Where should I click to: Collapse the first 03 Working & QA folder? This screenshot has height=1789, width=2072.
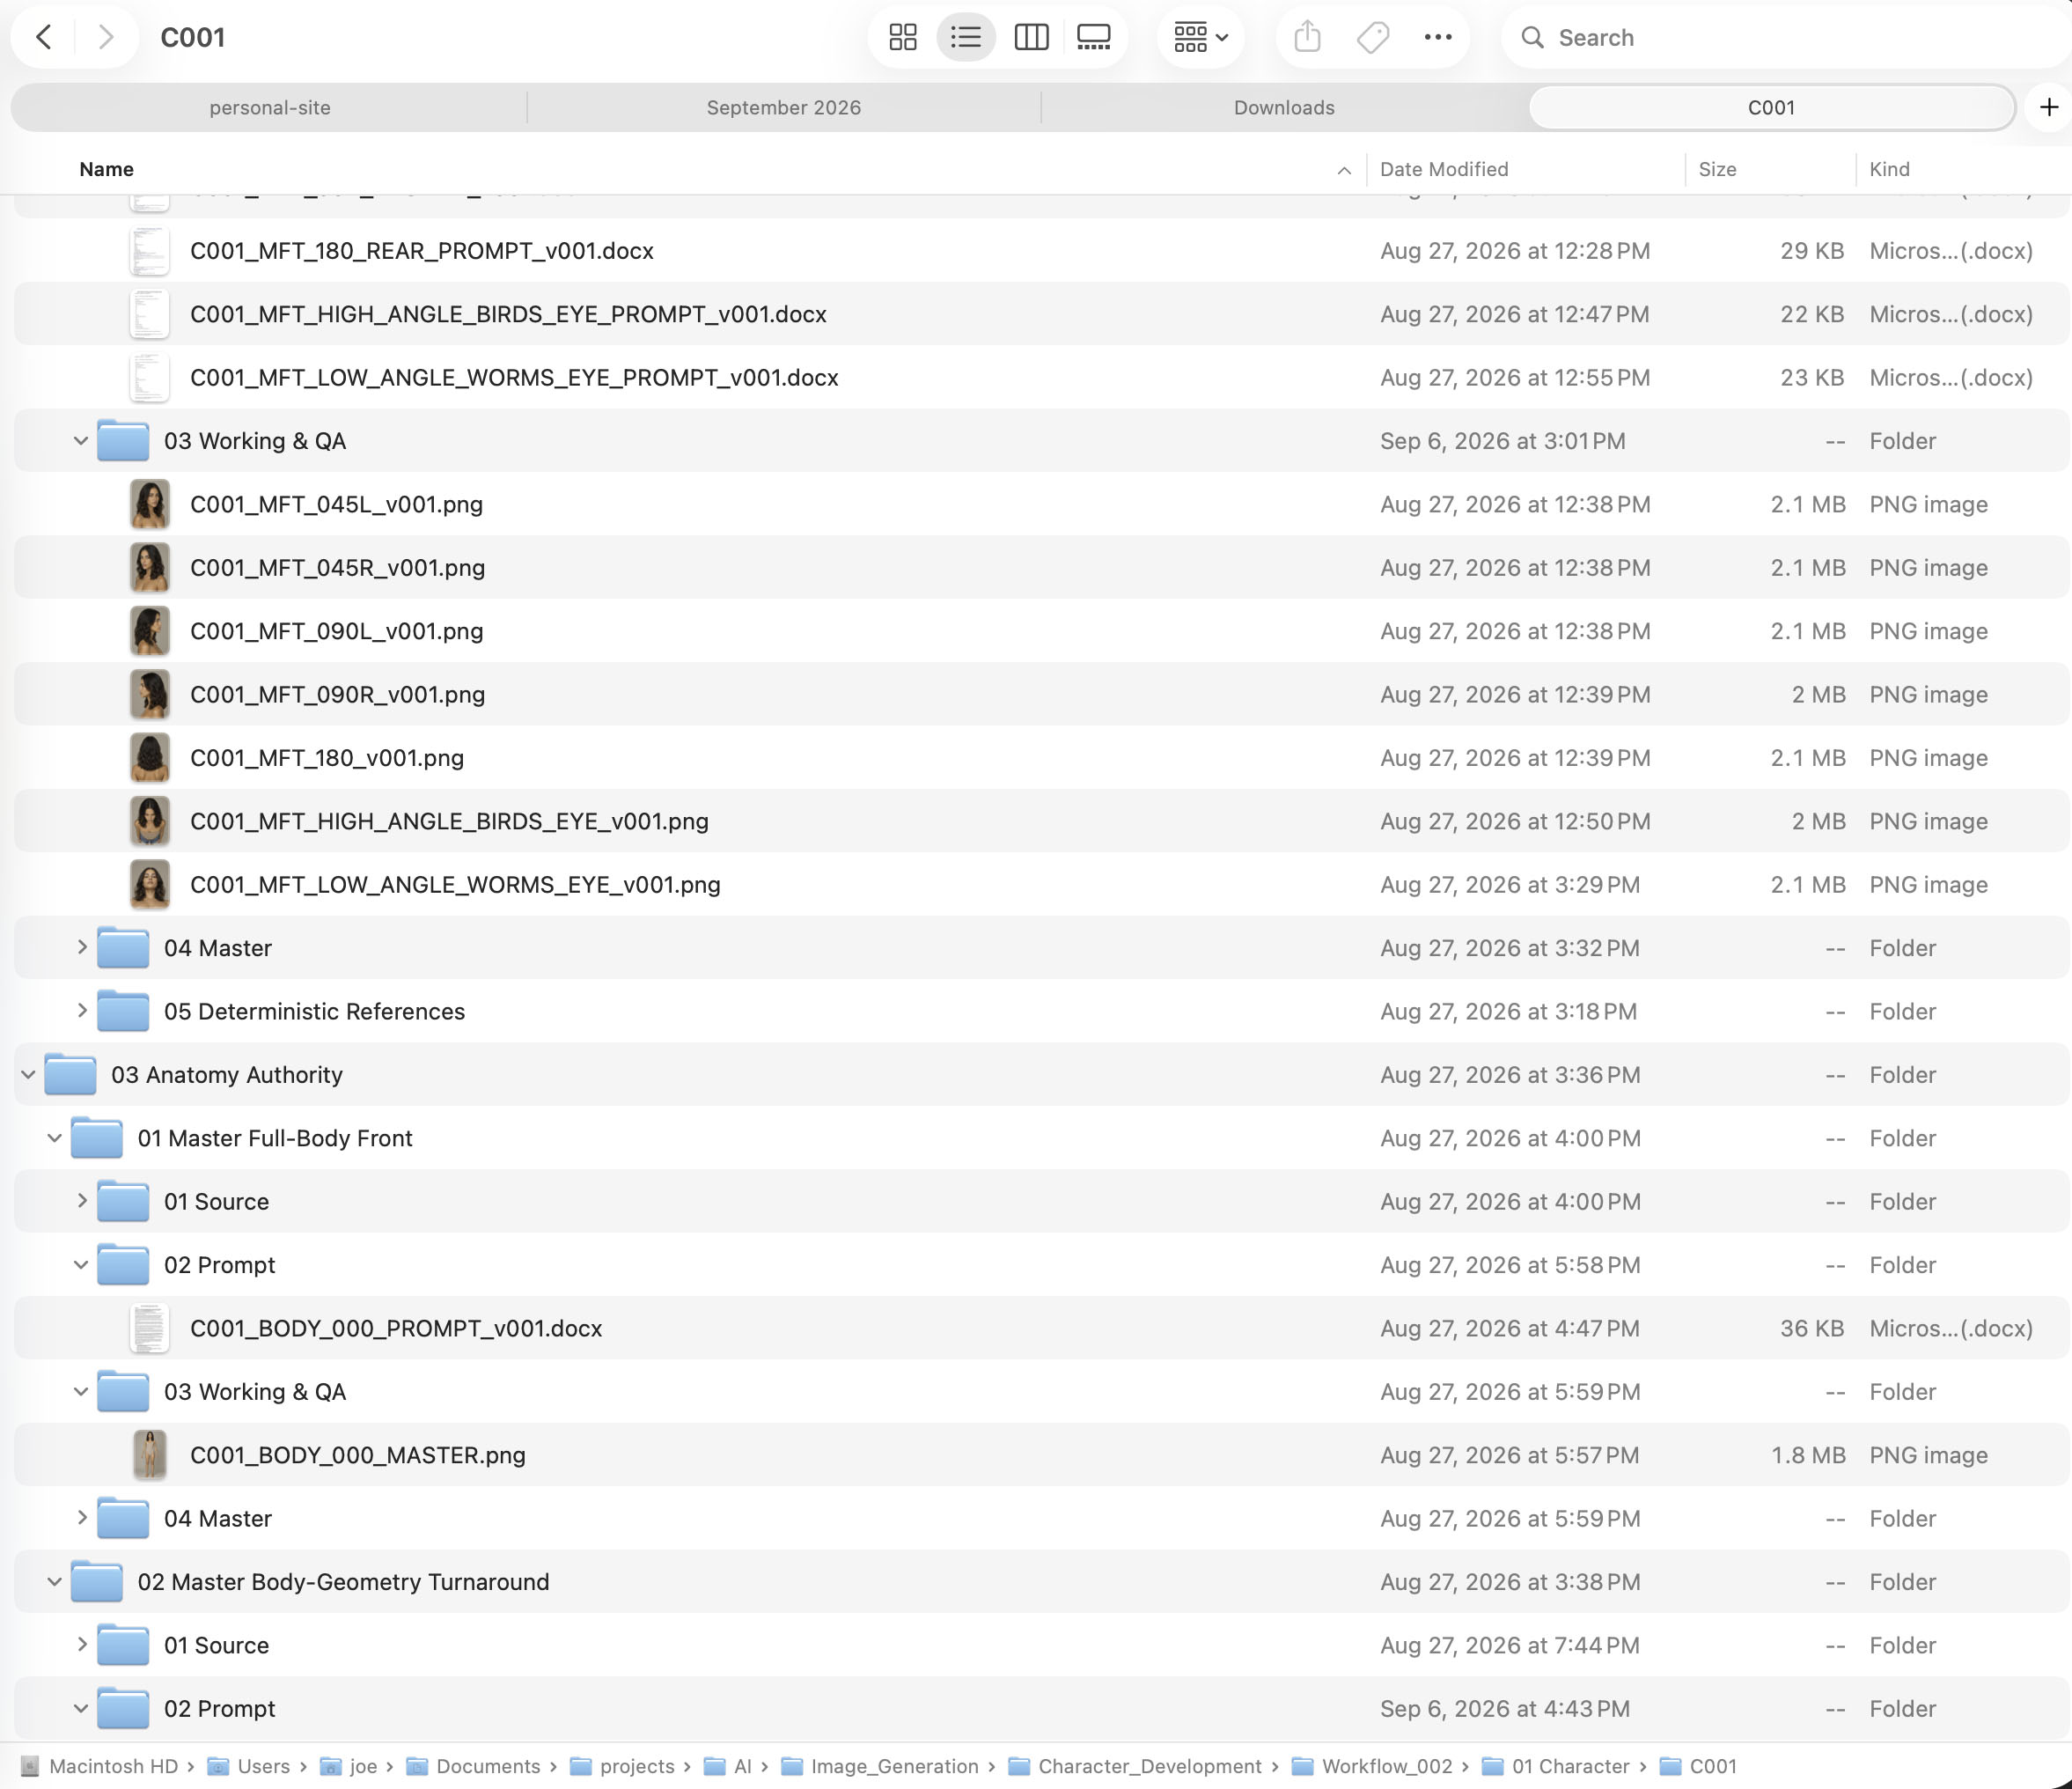[81, 441]
